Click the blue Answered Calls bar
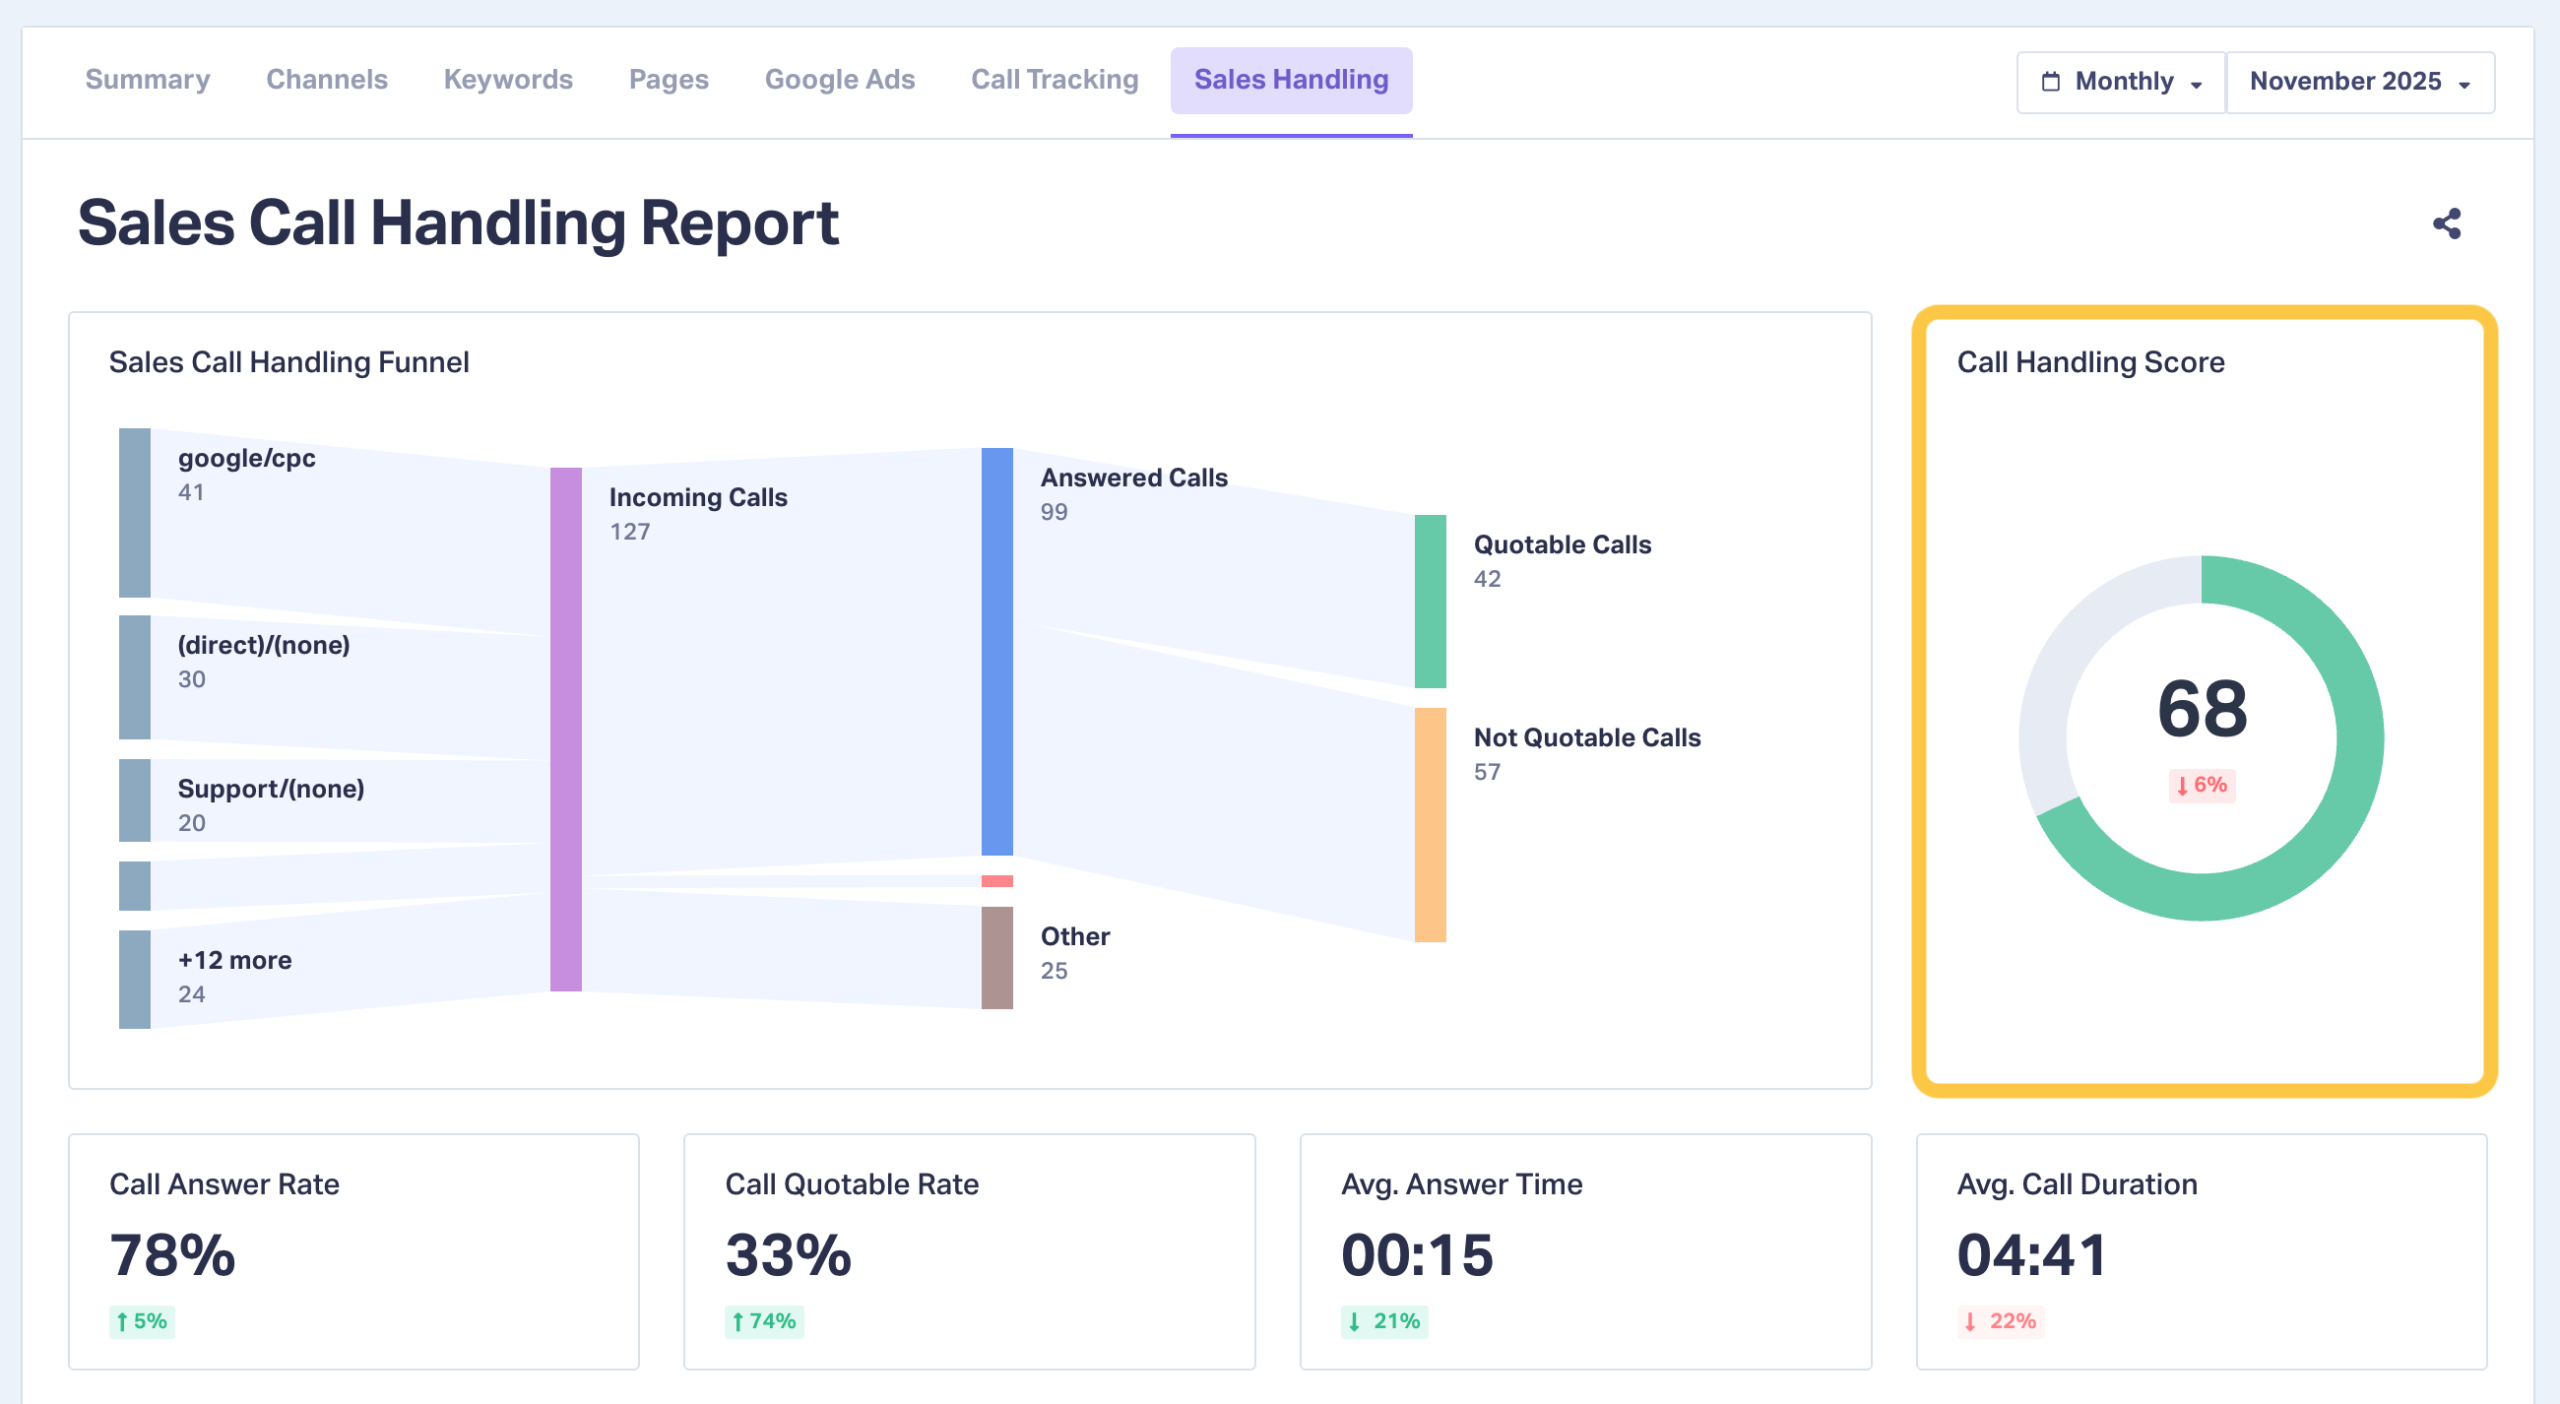Image resolution: width=2560 pixels, height=1404 pixels. click(996, 651)
